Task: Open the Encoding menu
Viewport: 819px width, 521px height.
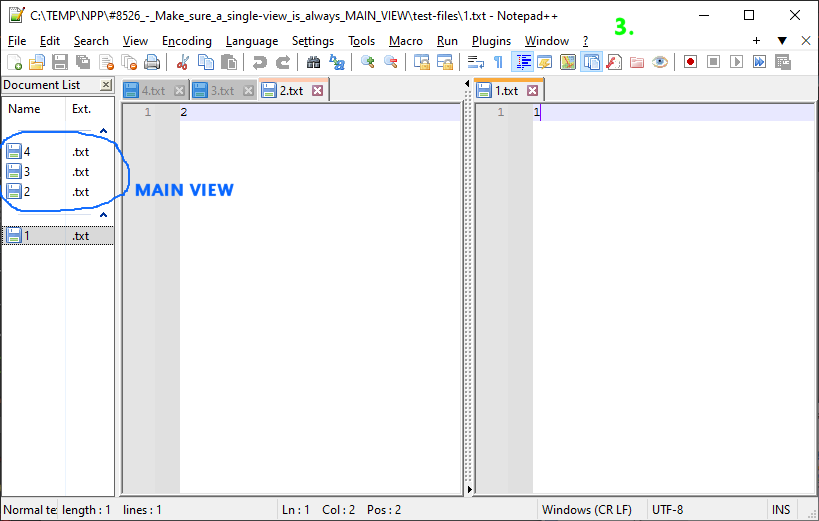Action: point(186,41)
